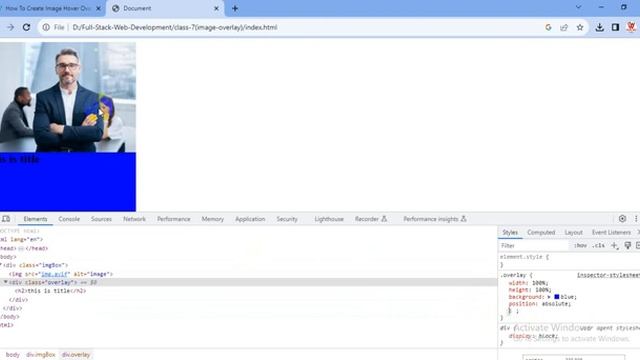Image resolution: width=640 pixels, height=360 pixels.
Task: Click the address bar URL
Action: pos(175,27)
